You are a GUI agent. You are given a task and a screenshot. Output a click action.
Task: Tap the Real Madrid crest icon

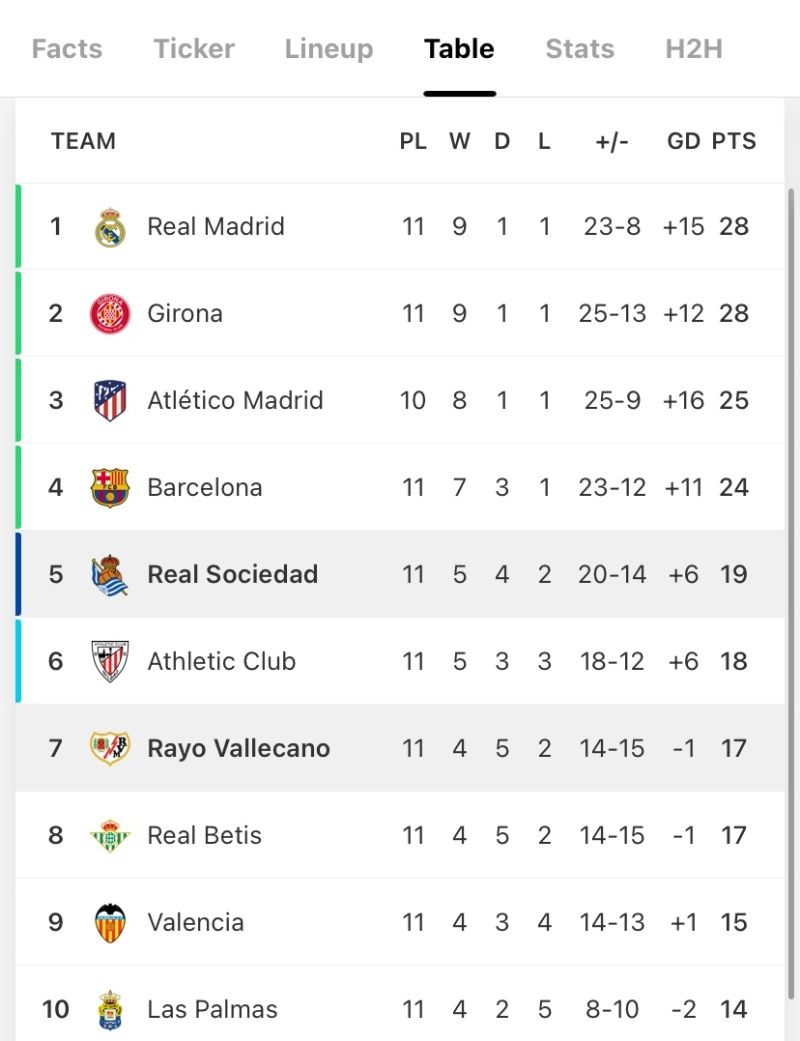tap(110, 227)
